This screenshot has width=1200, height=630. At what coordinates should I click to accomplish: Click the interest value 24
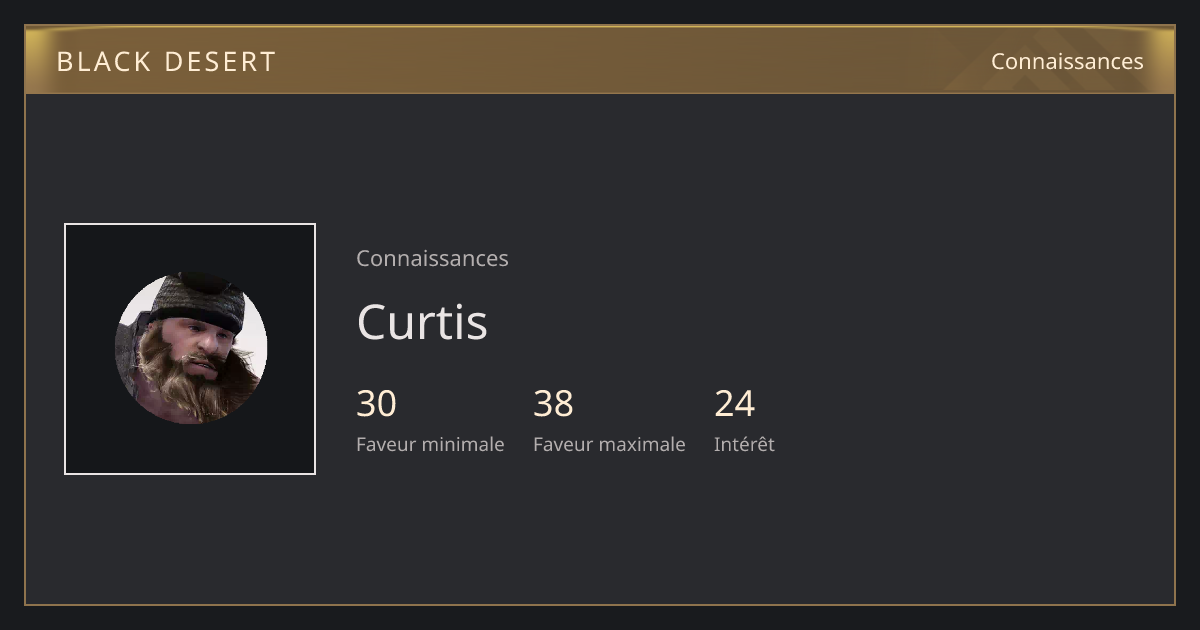point(734,404)
